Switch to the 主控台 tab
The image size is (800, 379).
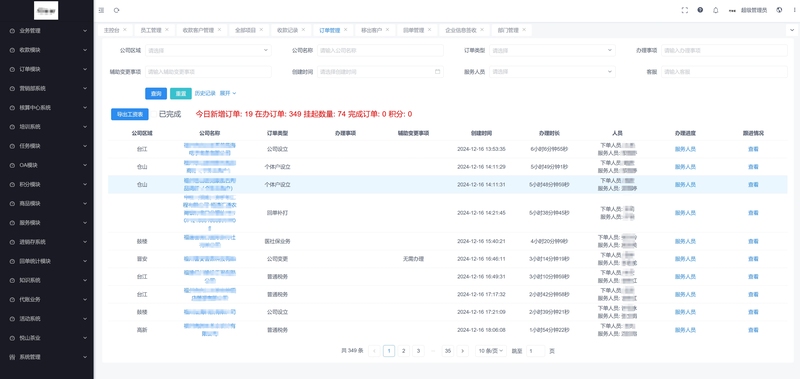(111, 31)
